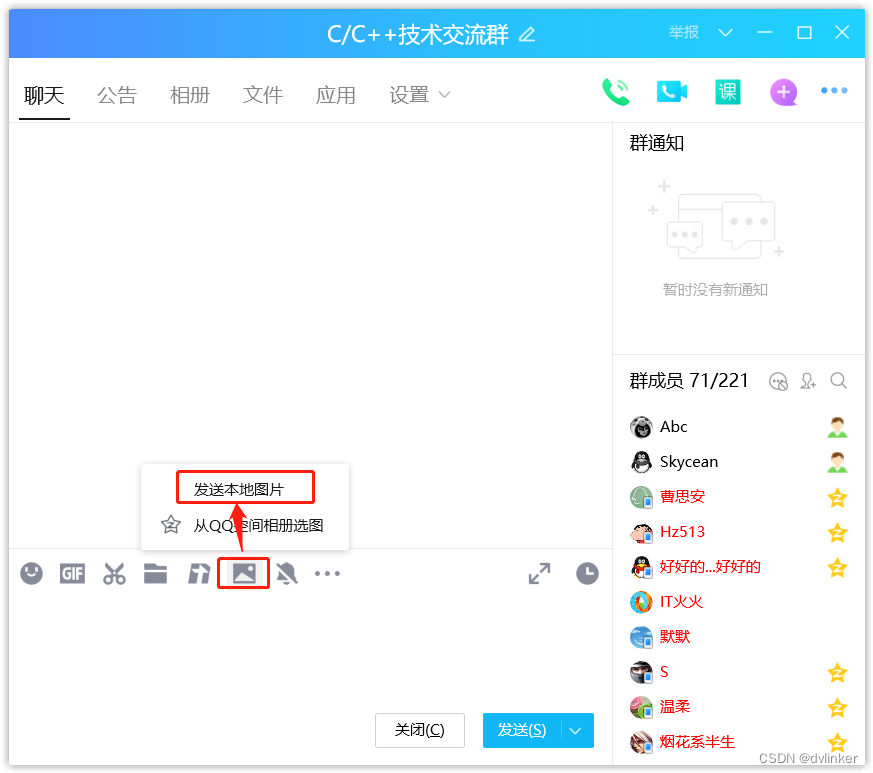Click the GIF sticker icon
Image resolution: width=873 pixels, height=773 pixels.
72,574
